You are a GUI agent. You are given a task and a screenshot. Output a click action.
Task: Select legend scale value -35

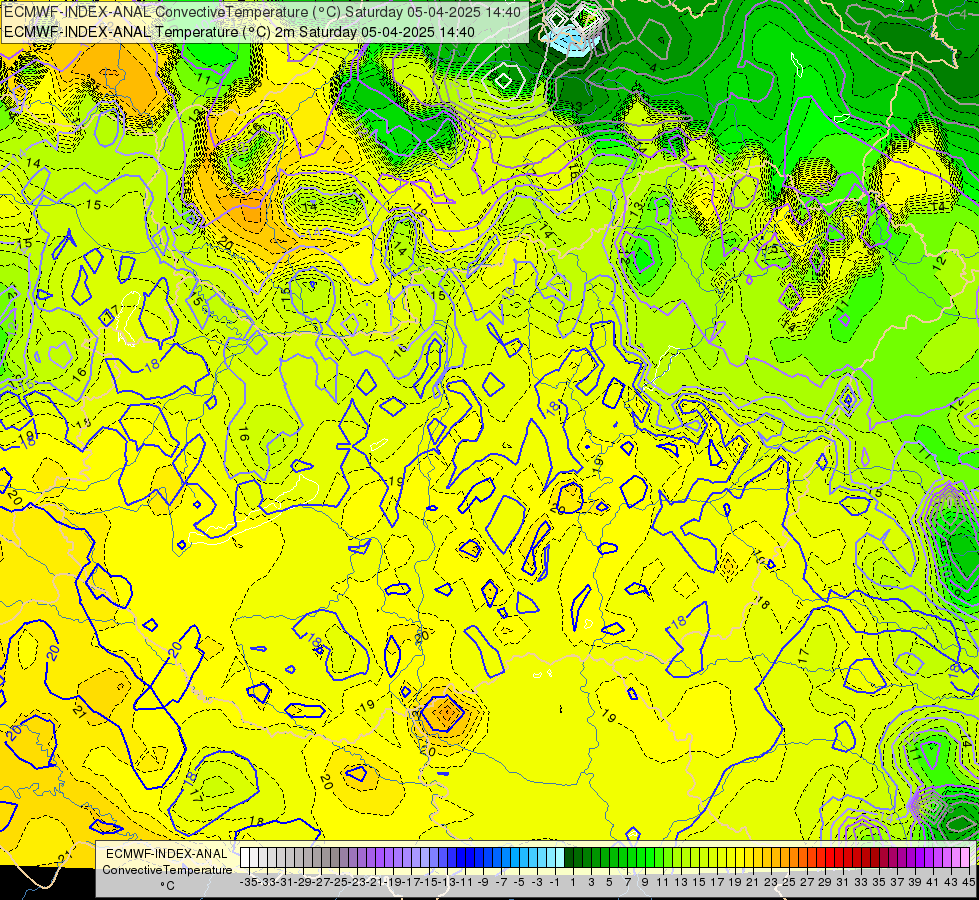click(248, 882)
